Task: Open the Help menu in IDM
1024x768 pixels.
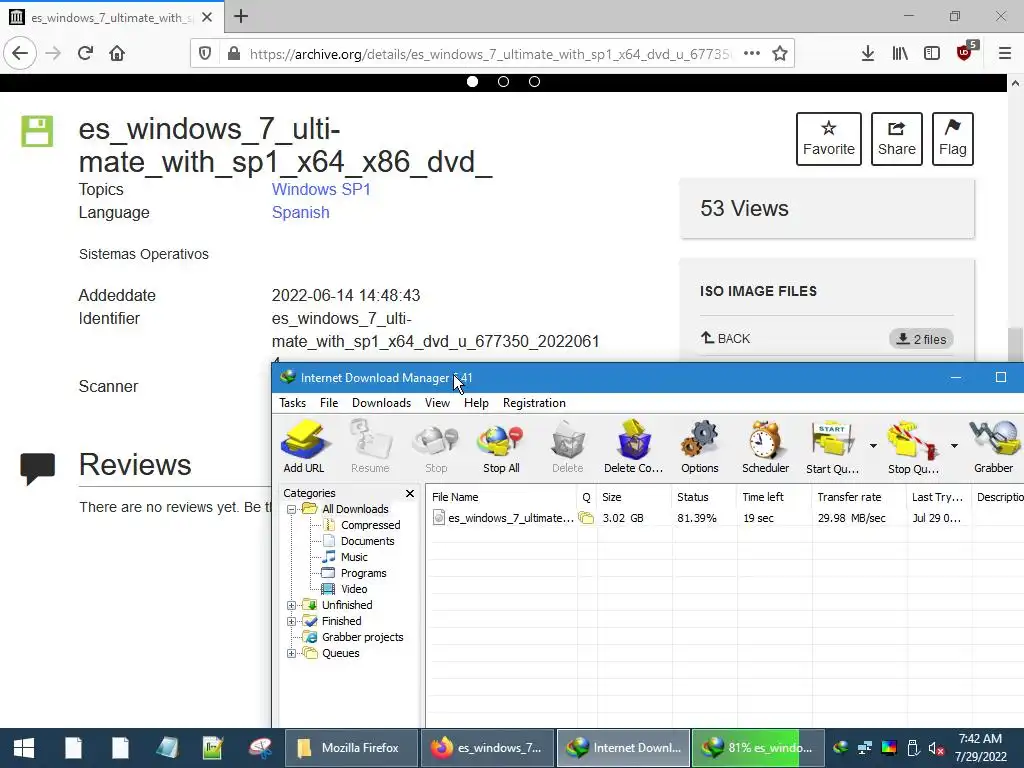Action: 476,403
